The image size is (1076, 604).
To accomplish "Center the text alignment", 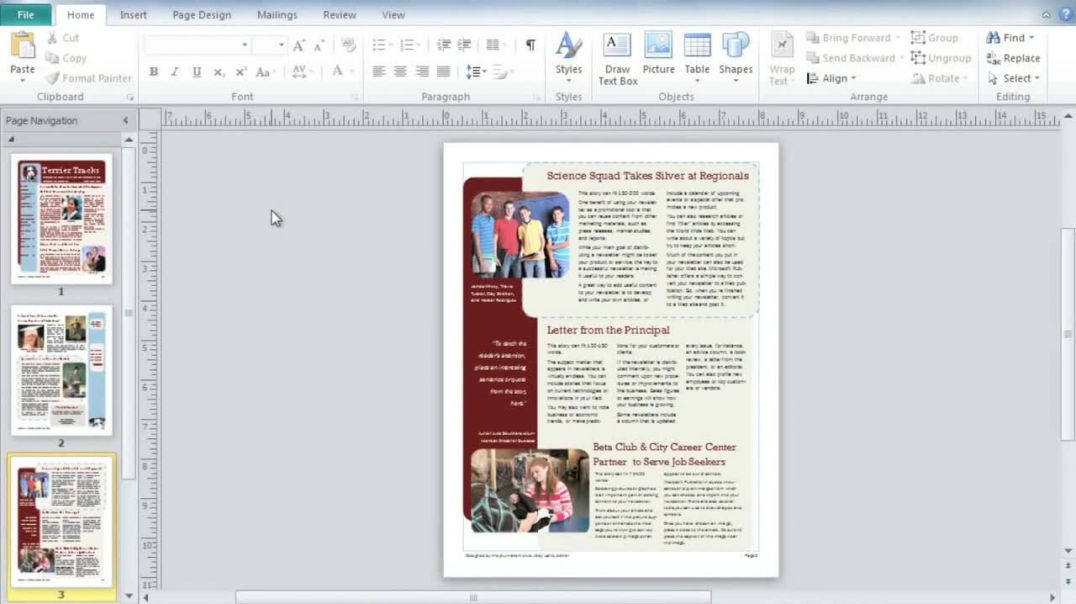I will pyautogui.click(x=400, y=71).
